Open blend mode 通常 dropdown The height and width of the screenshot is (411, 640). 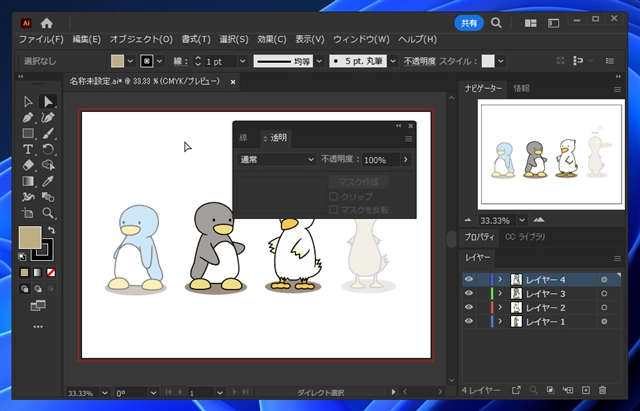point(277,160)
